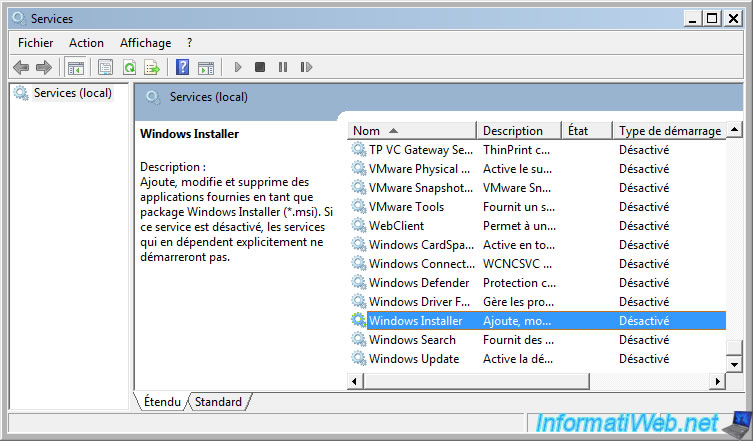
Task: Click gear icon of TP VC Gateway Service
Action: point(358,149)
